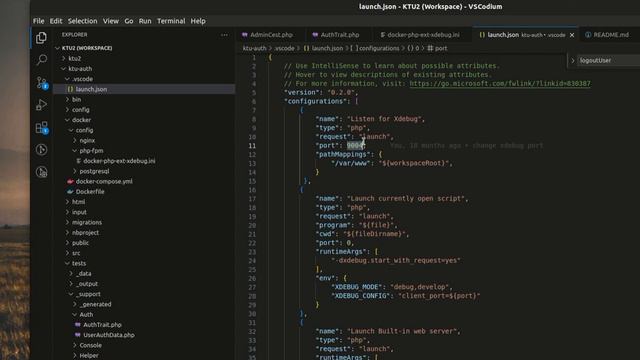
Task: Open the Explorer view in activity bar
Action: [41, 38]
